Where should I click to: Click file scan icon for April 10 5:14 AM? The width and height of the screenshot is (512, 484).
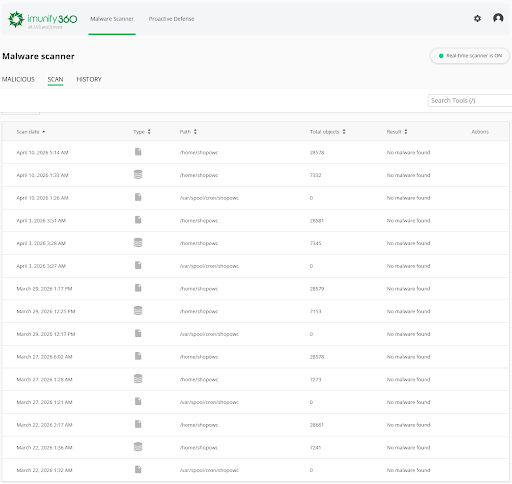[x=138, y=152]
